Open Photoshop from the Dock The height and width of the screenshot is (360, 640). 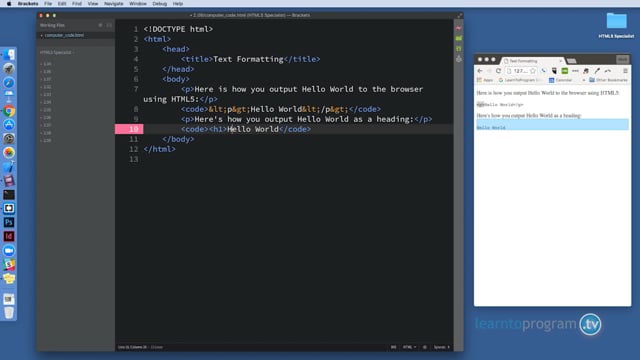(9, 222)
